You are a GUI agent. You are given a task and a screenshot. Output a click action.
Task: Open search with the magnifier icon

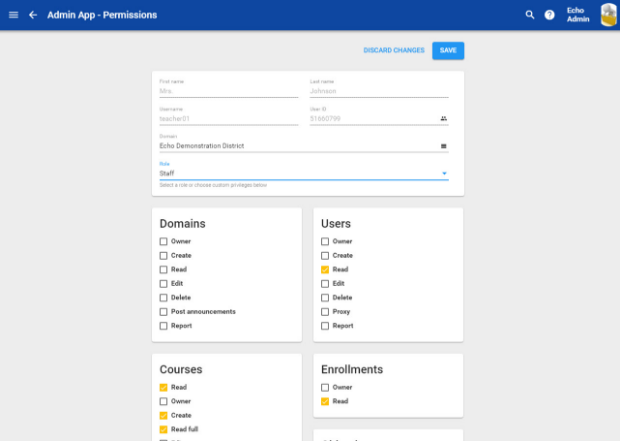point(530,15)
